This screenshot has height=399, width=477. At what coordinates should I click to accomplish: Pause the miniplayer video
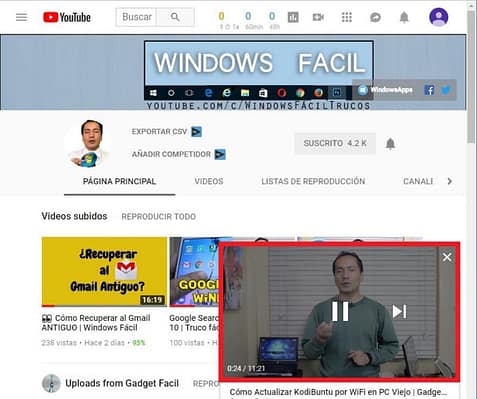click(x=340, y=312)
